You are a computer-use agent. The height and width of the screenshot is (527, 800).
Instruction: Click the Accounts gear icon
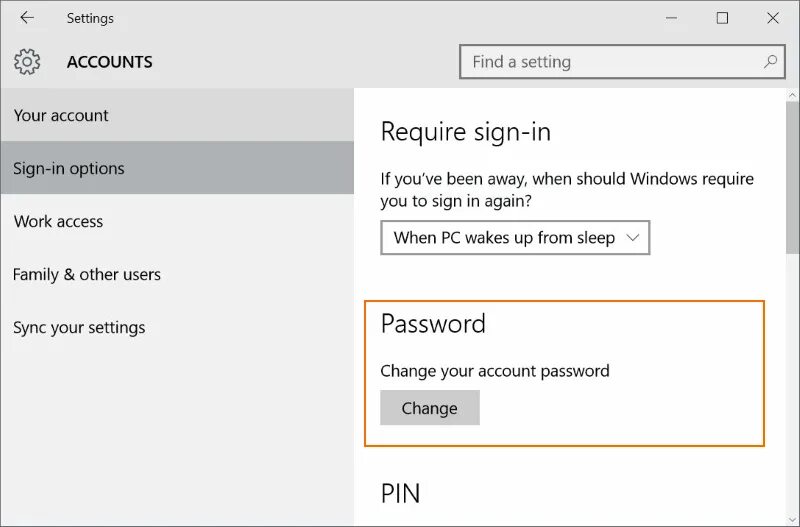click(x=27, y=62)
